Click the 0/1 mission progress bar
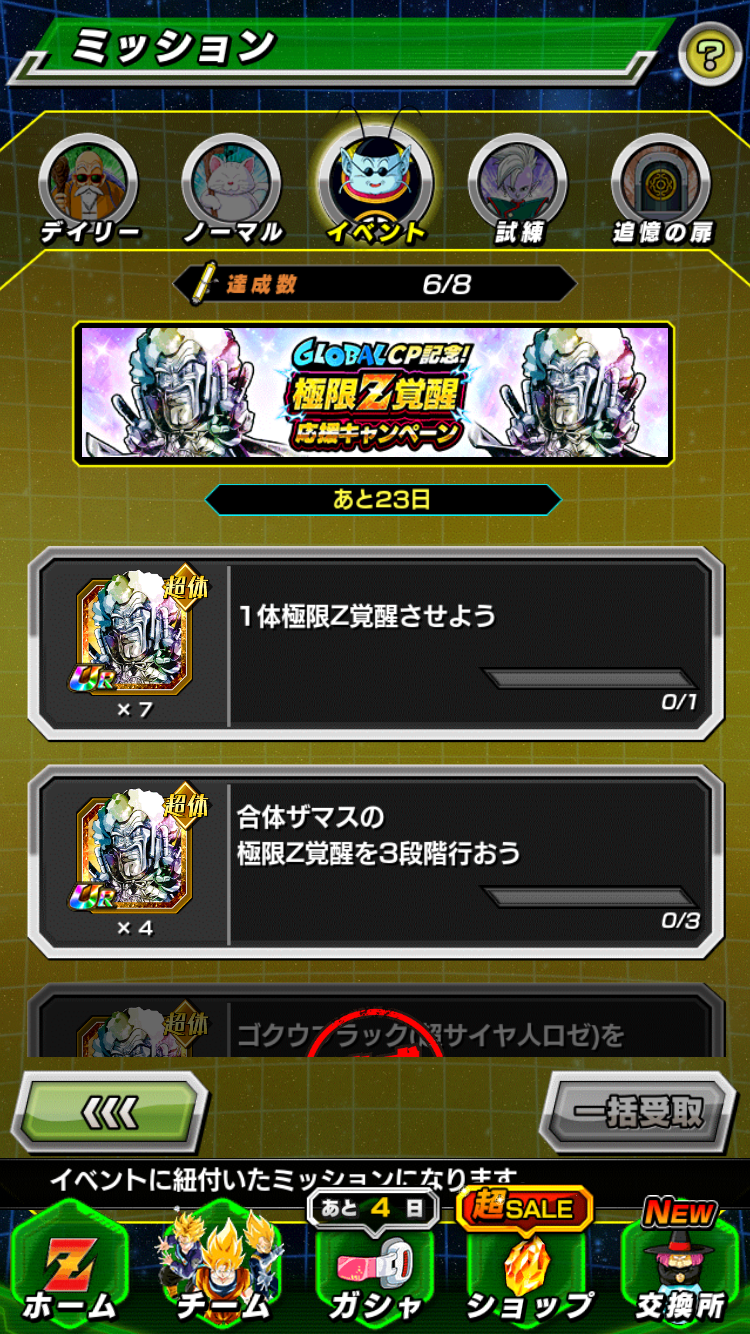 point(590,679)
